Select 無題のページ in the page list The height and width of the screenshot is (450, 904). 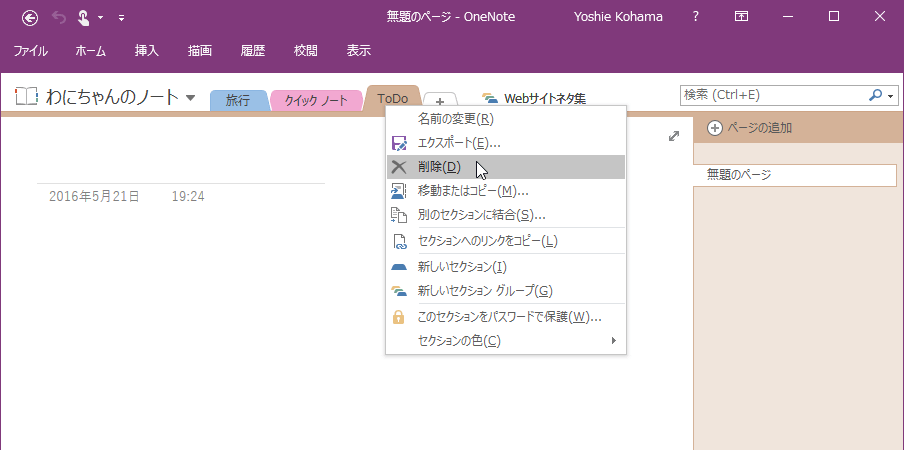(x=795, y=175)
